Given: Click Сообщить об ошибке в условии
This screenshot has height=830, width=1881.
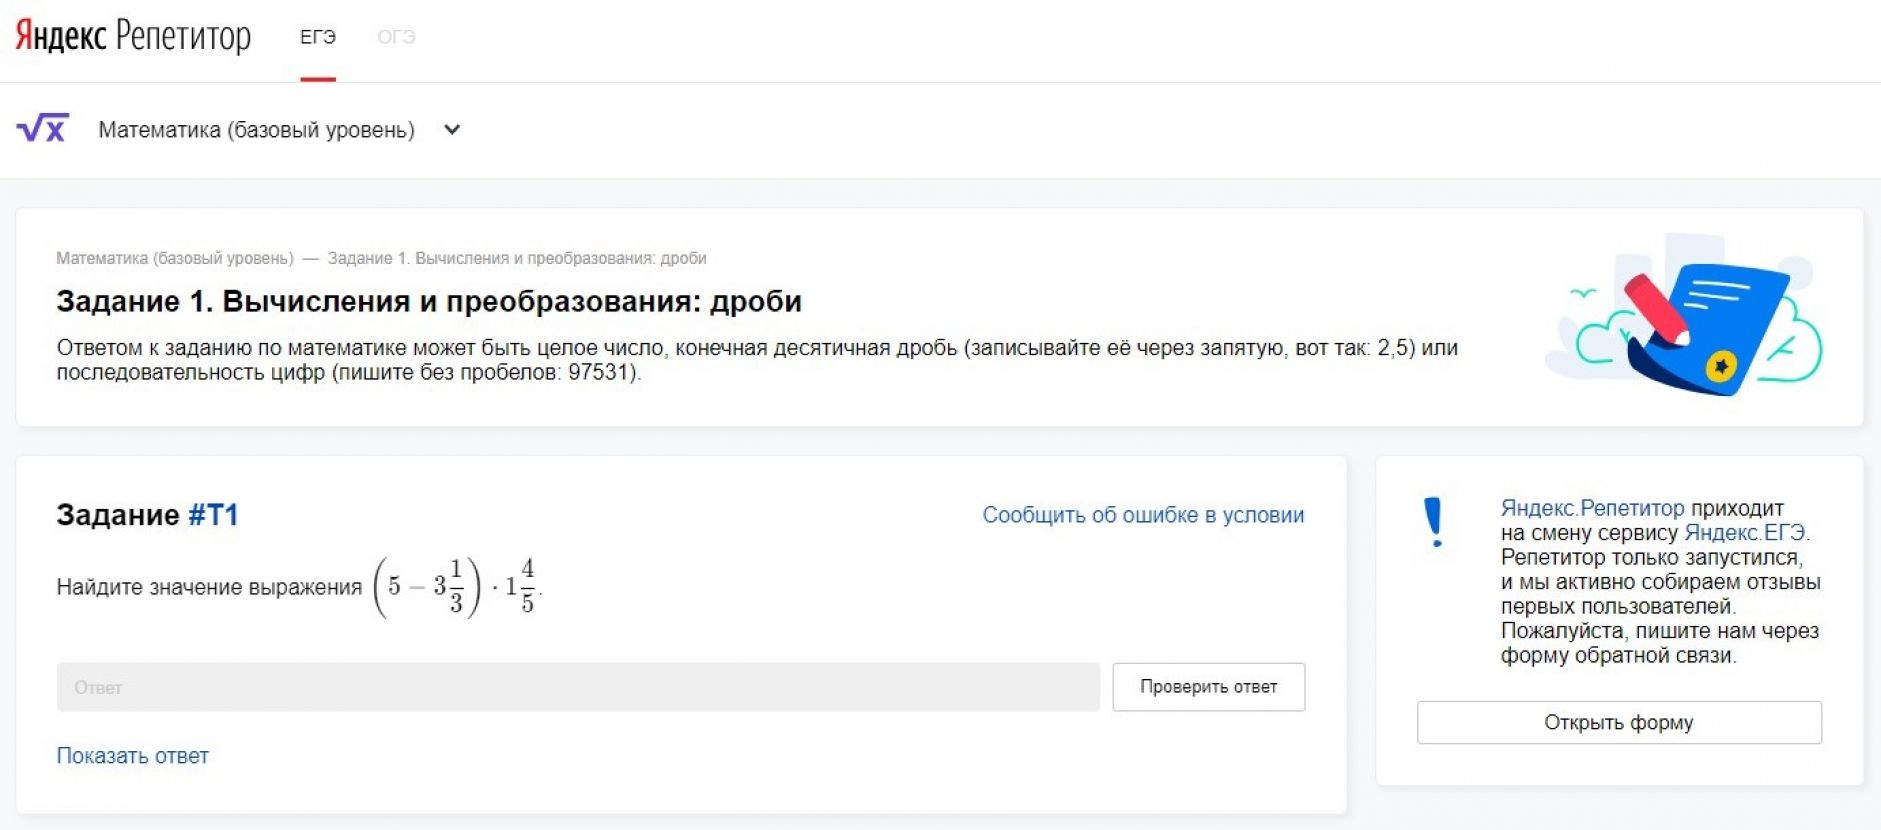Looking at the screenshot, I should pos(1143,515).
